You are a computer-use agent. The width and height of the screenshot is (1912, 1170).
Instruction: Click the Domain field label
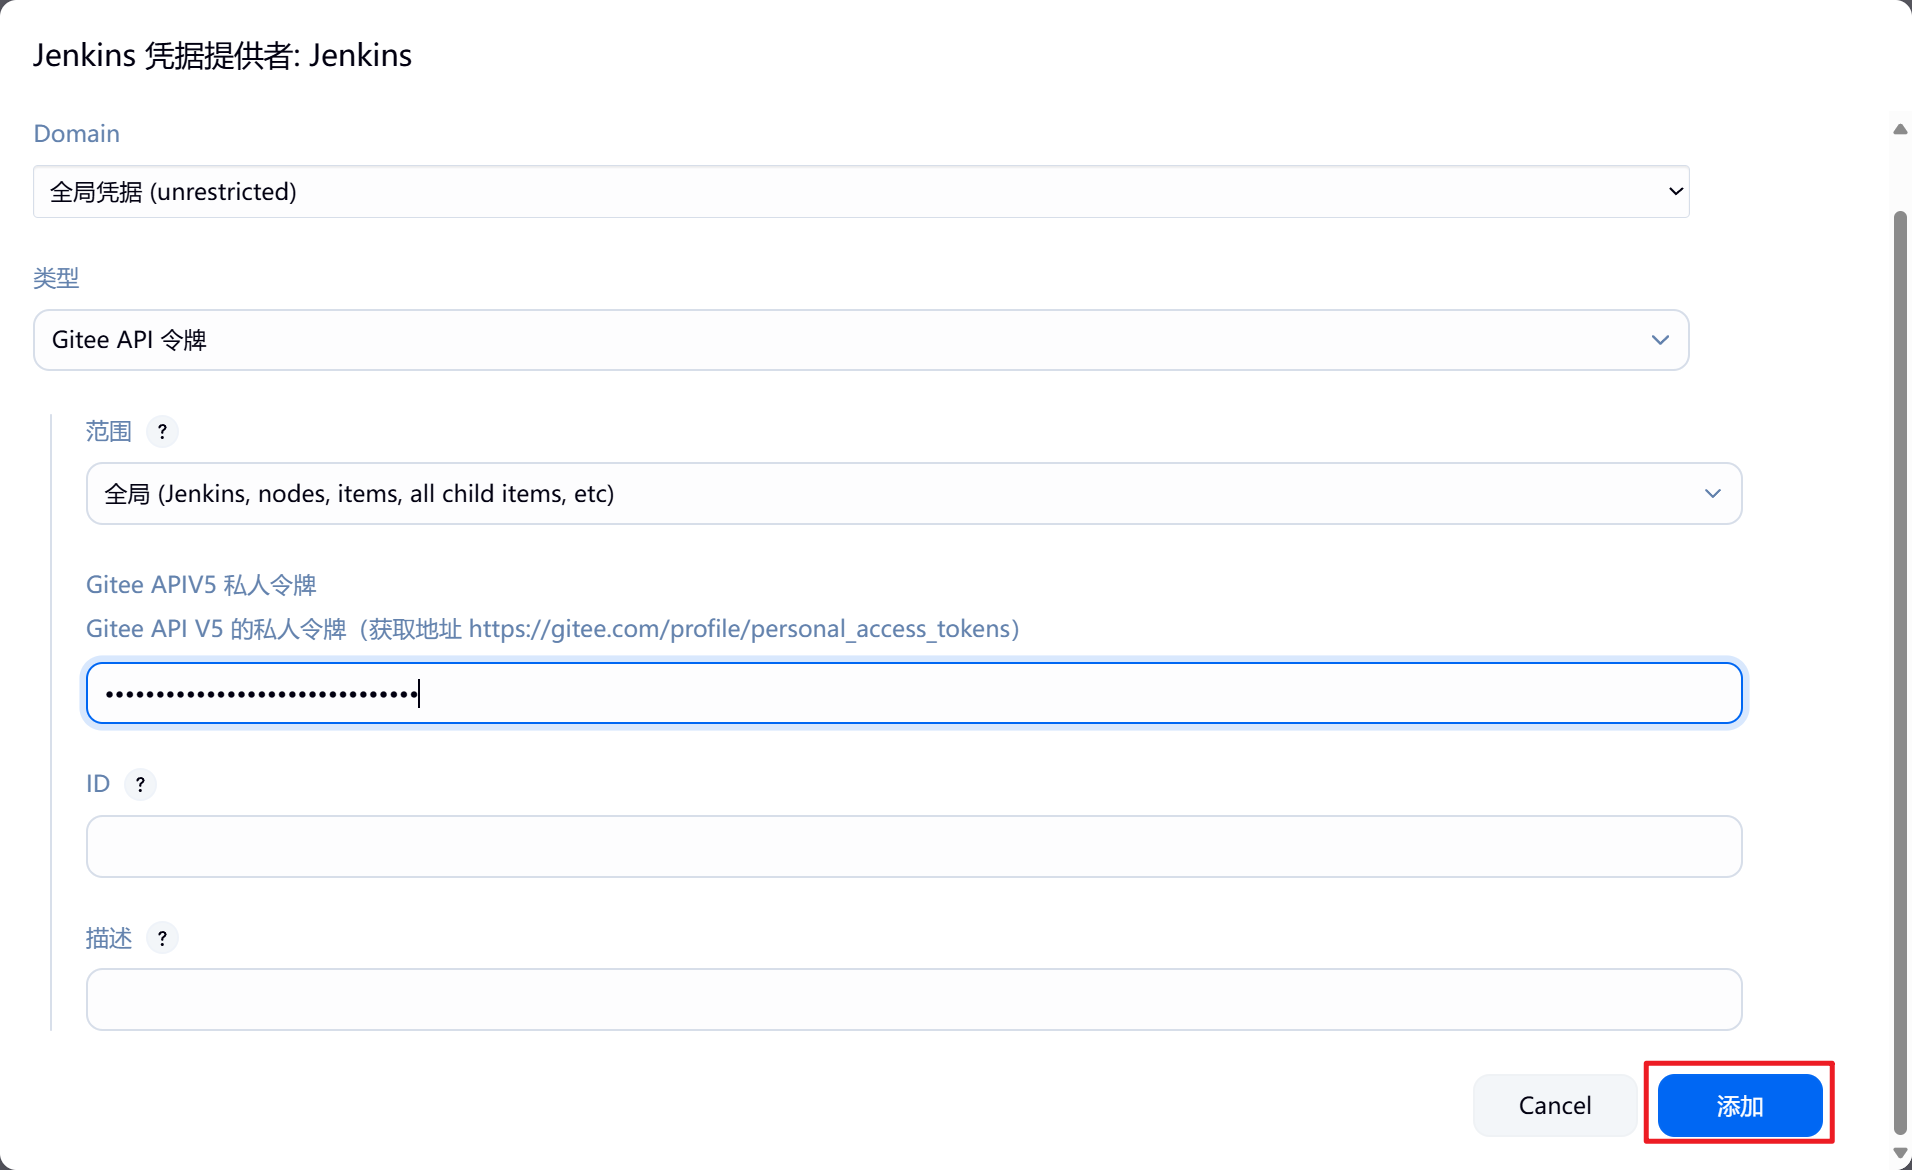coord(77,134)
